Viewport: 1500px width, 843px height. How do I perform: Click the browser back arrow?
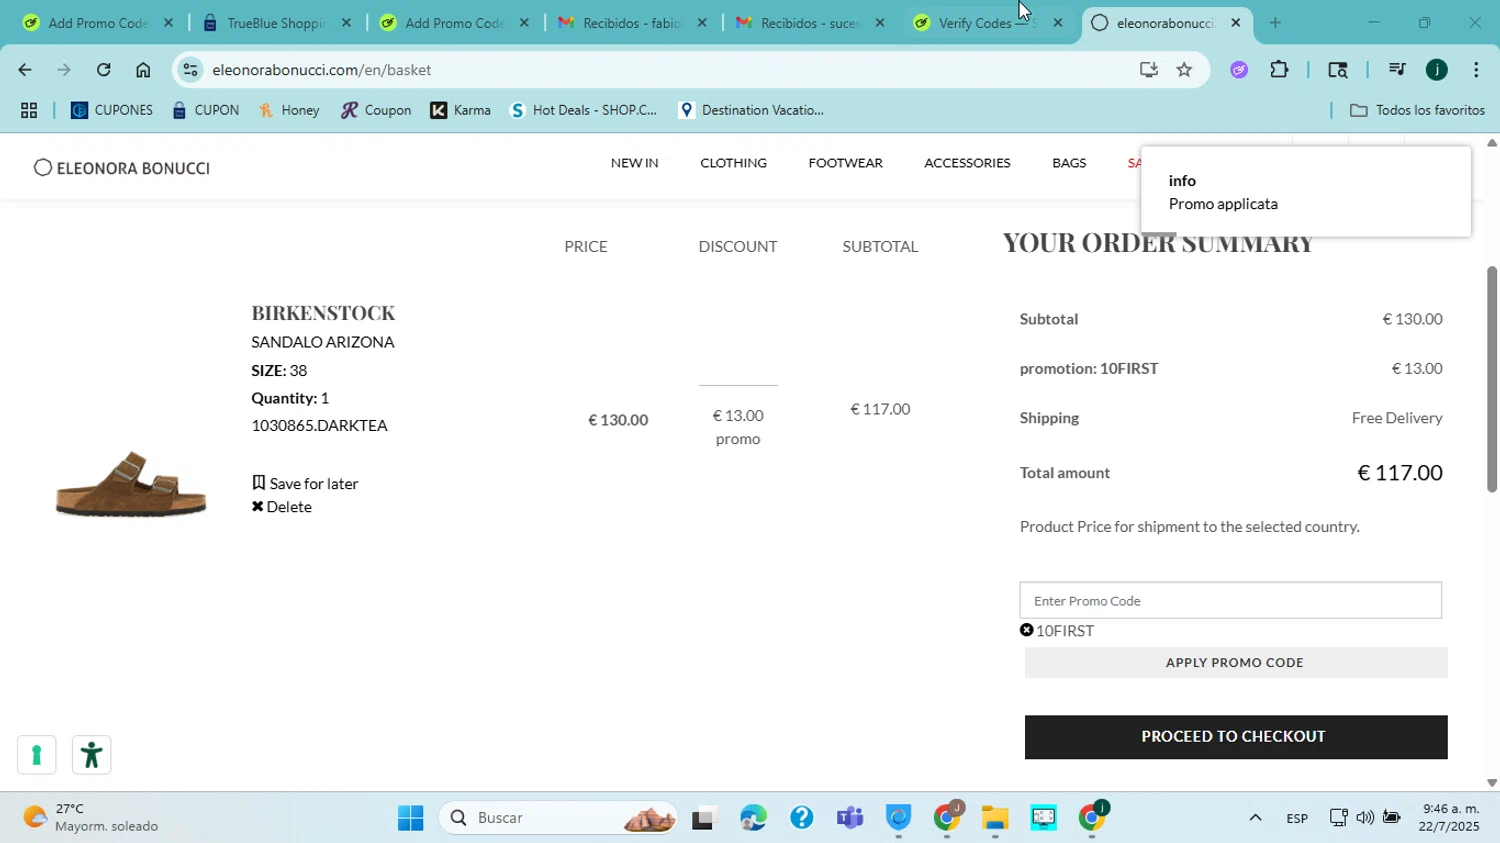tap(24, 70)
